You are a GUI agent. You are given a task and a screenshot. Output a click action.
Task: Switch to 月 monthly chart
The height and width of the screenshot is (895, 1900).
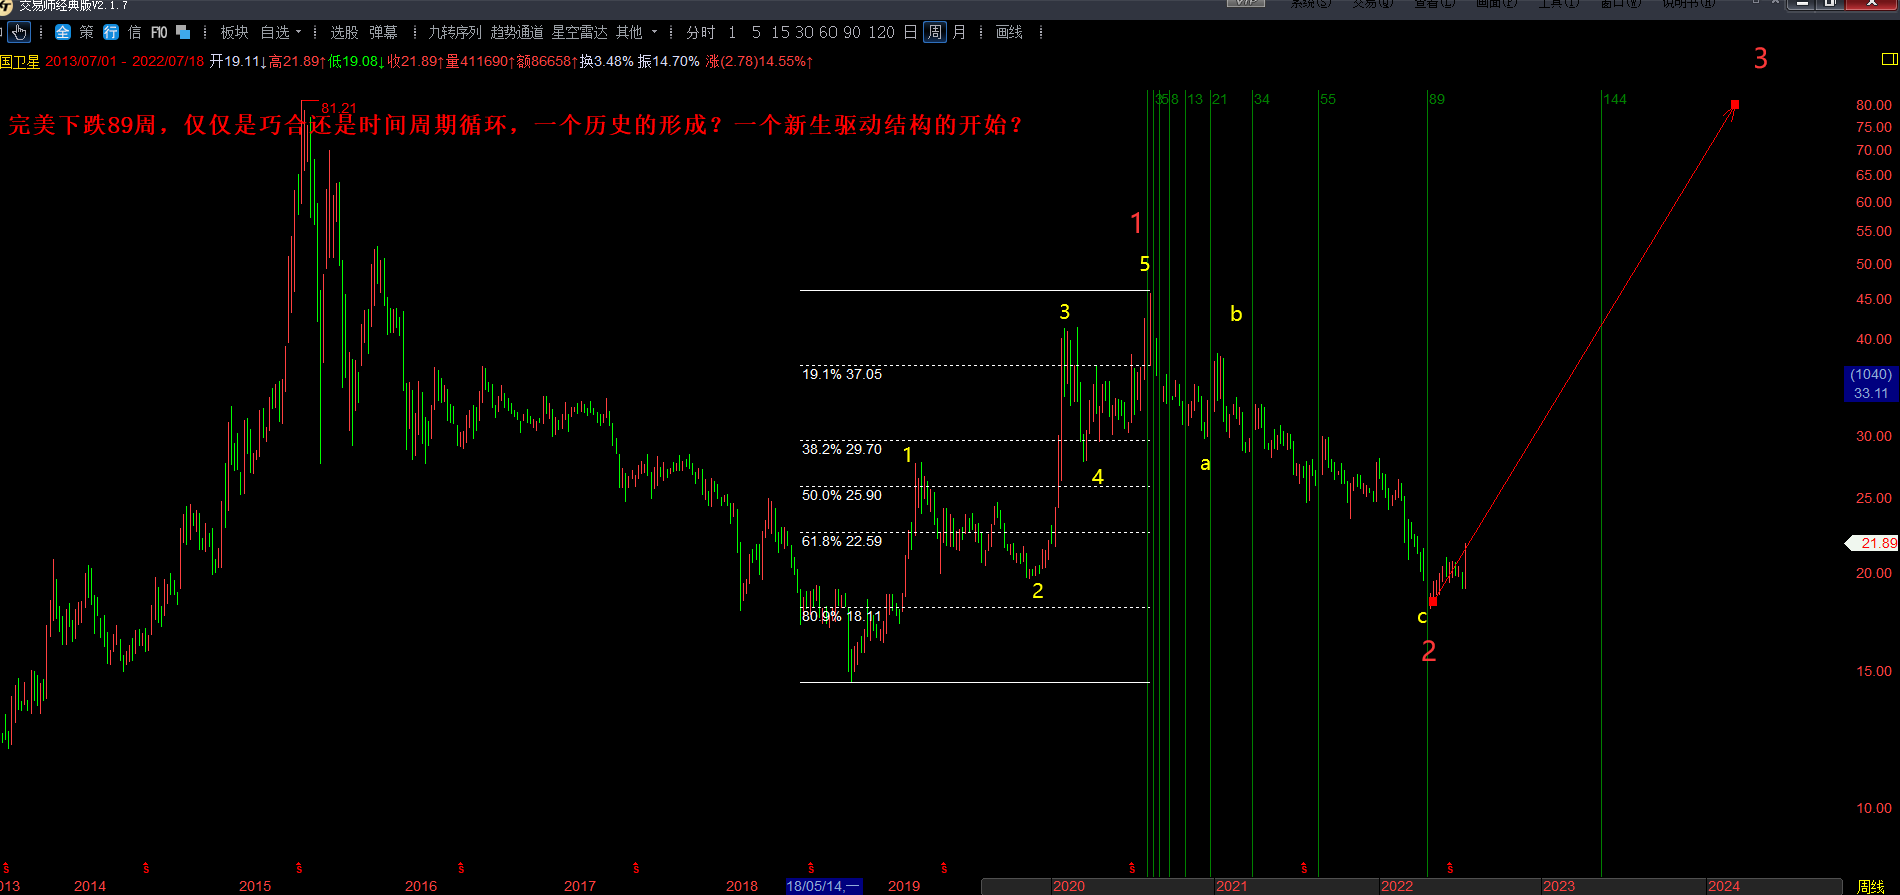pos(959,32)
